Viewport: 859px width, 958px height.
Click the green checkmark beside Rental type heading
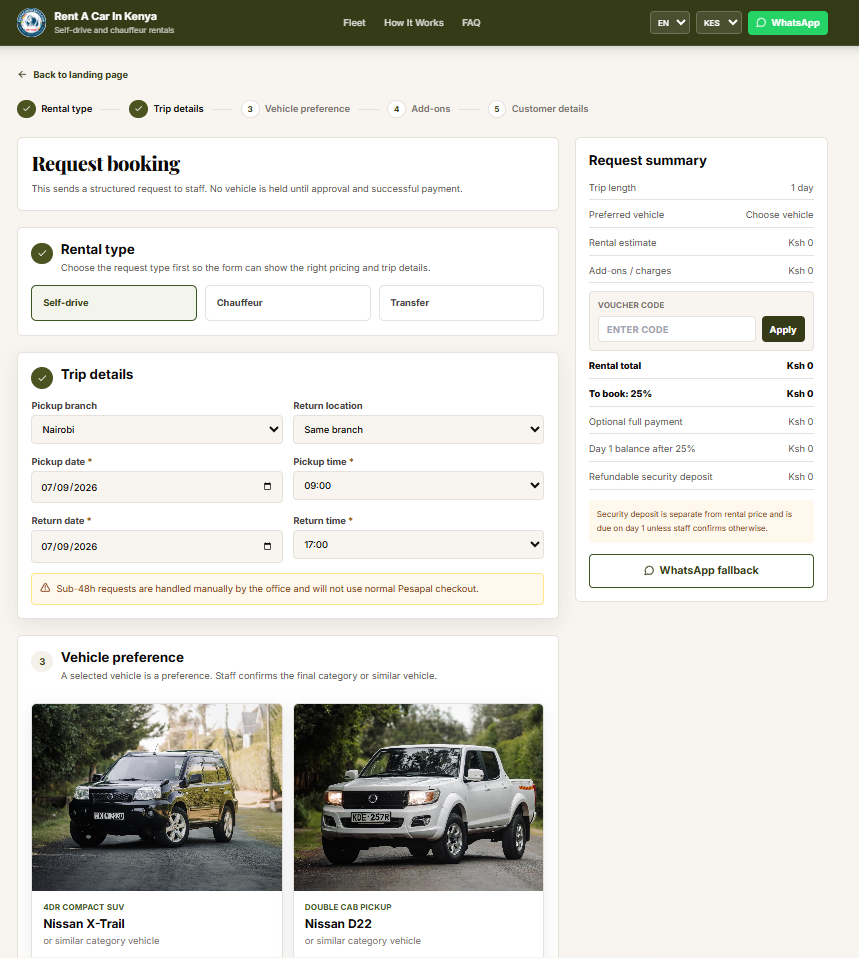click(42, 253)
